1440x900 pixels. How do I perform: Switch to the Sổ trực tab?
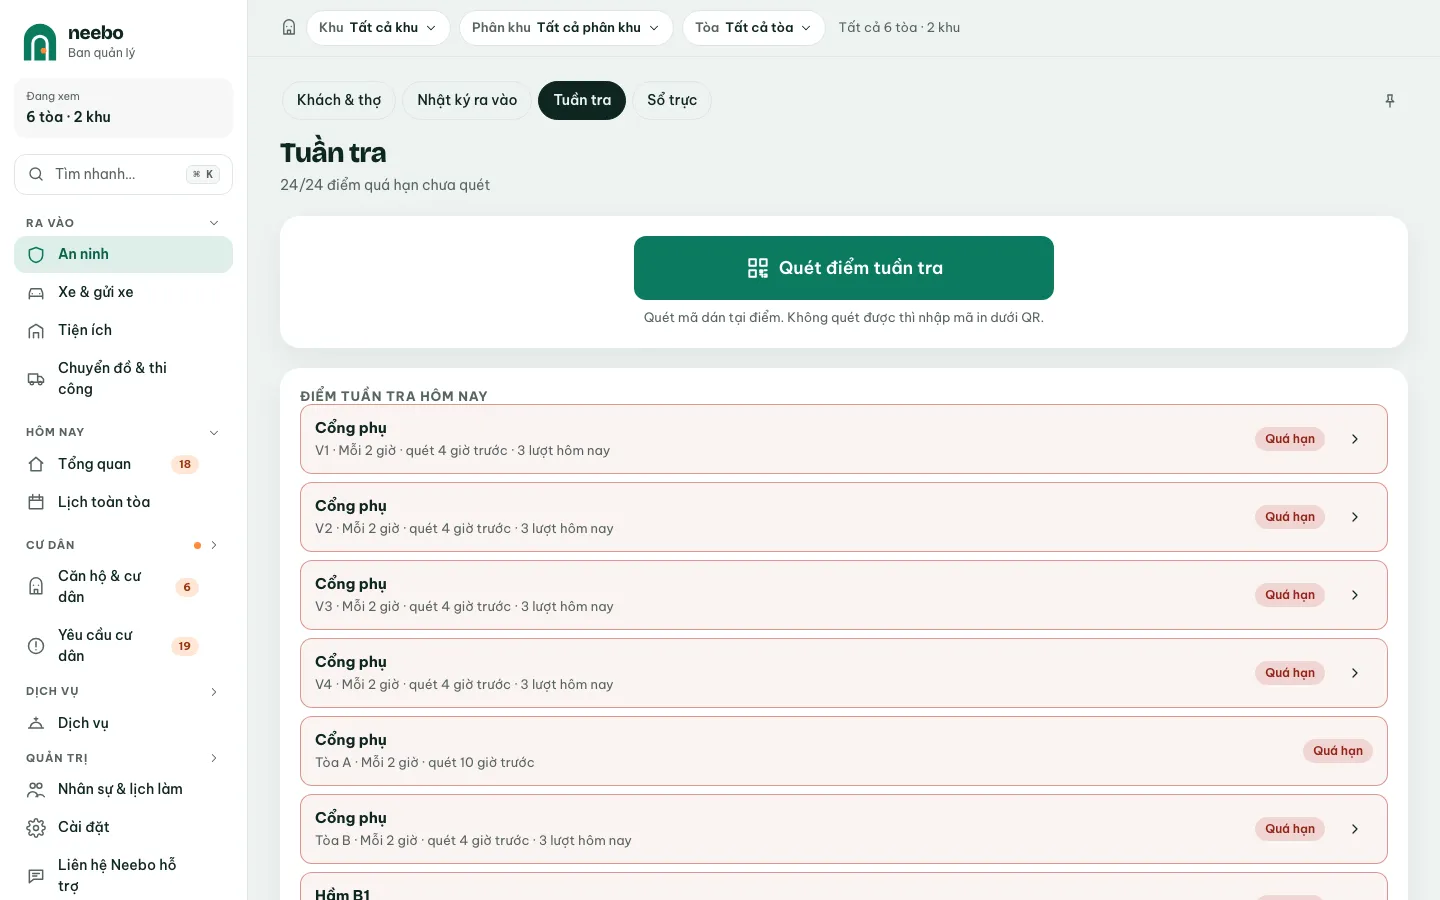672,100
